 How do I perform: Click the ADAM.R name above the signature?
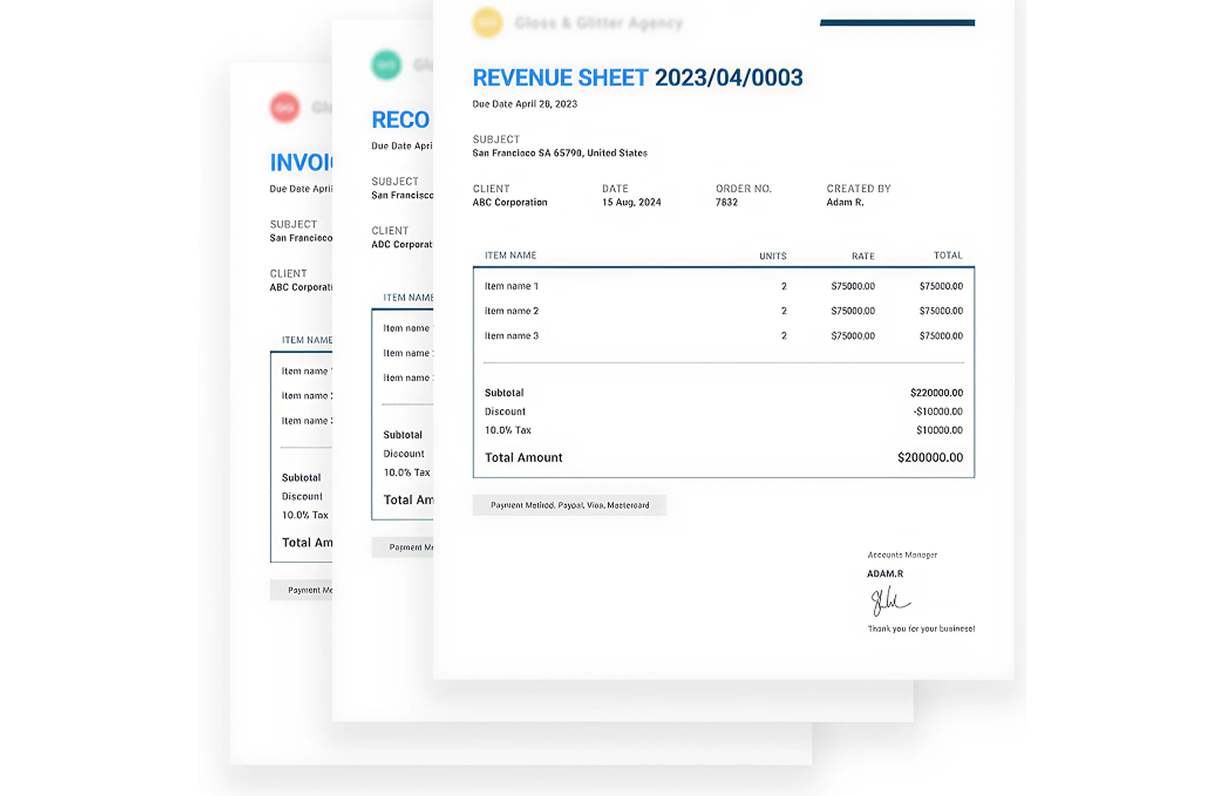[x=885, y=574]
